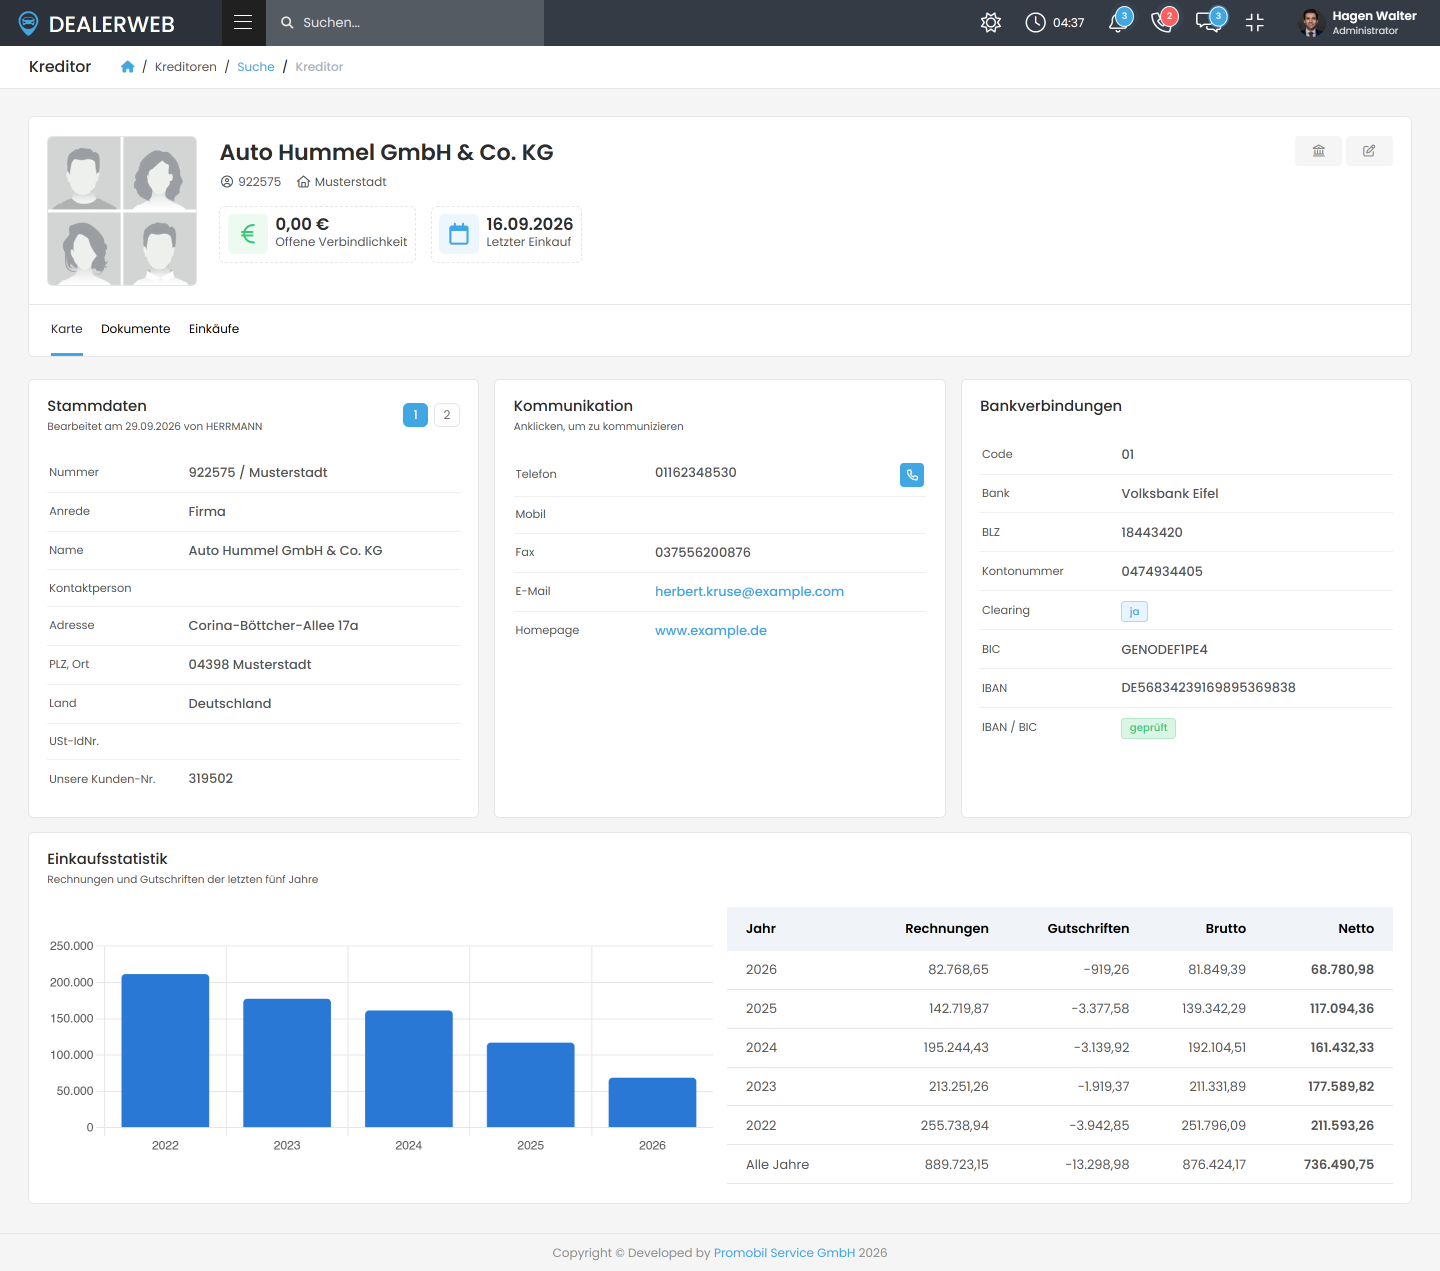Switch to the Dokumente tab
The height and width of the screenshot is (1271, 1440).
pyautogui.click(x=136, y=329)
